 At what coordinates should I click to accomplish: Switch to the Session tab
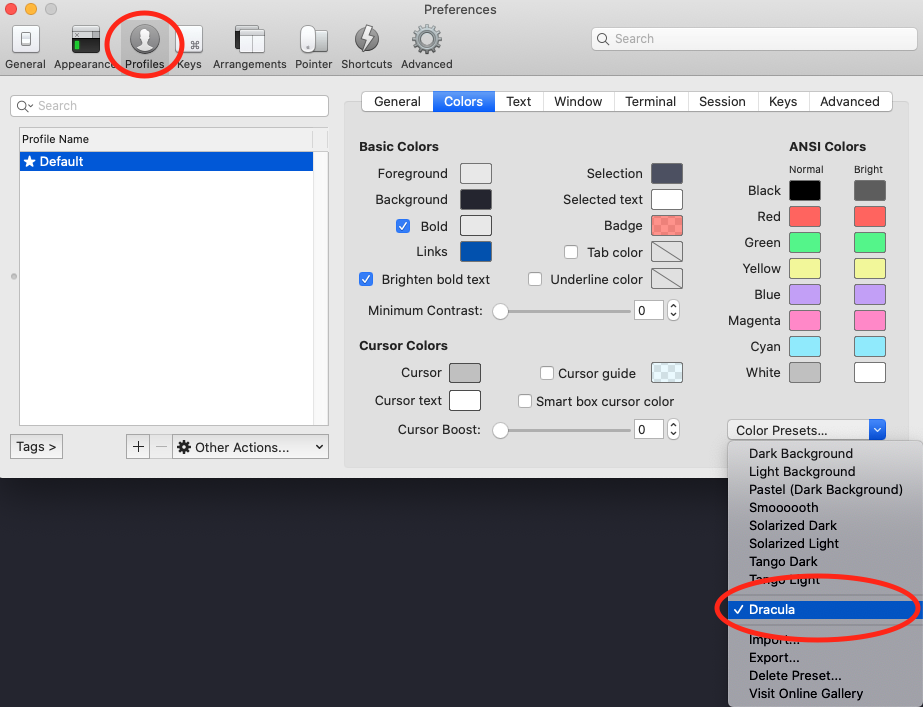pyautogui.click(x=722, y=101)
